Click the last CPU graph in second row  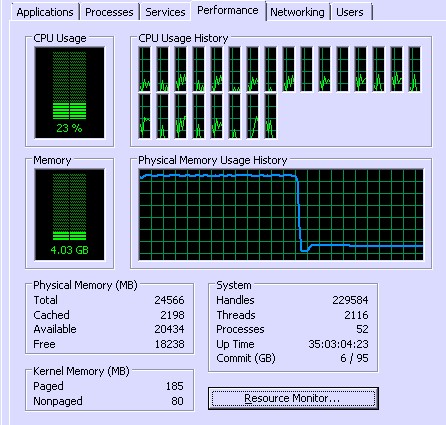tap(270, 116)
